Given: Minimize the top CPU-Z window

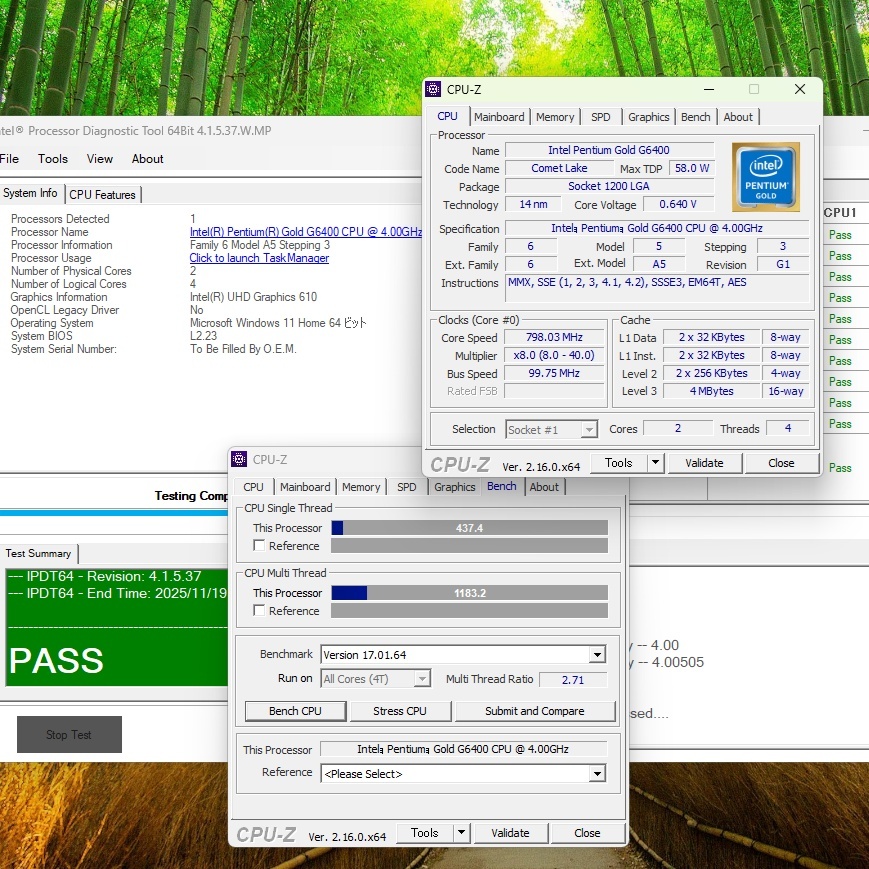Looking at the screenshot, I should click(708, 89).
